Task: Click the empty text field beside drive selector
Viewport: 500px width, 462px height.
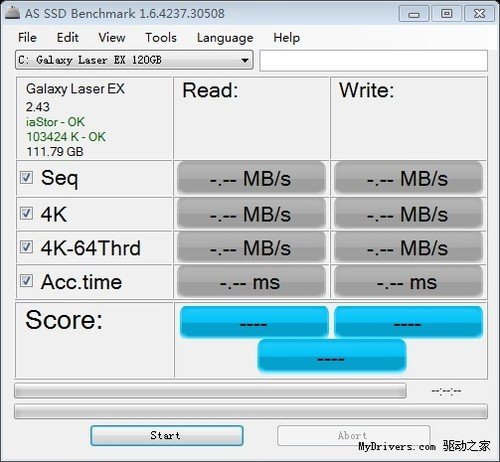Action: pyautogui.click(x=374, y=60)
